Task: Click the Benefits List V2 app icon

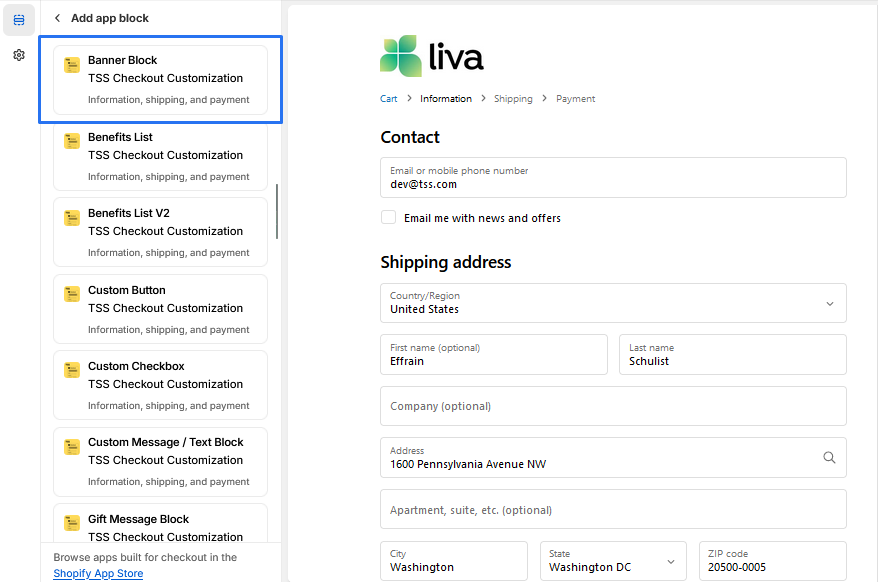Action: tap(72, 218)
